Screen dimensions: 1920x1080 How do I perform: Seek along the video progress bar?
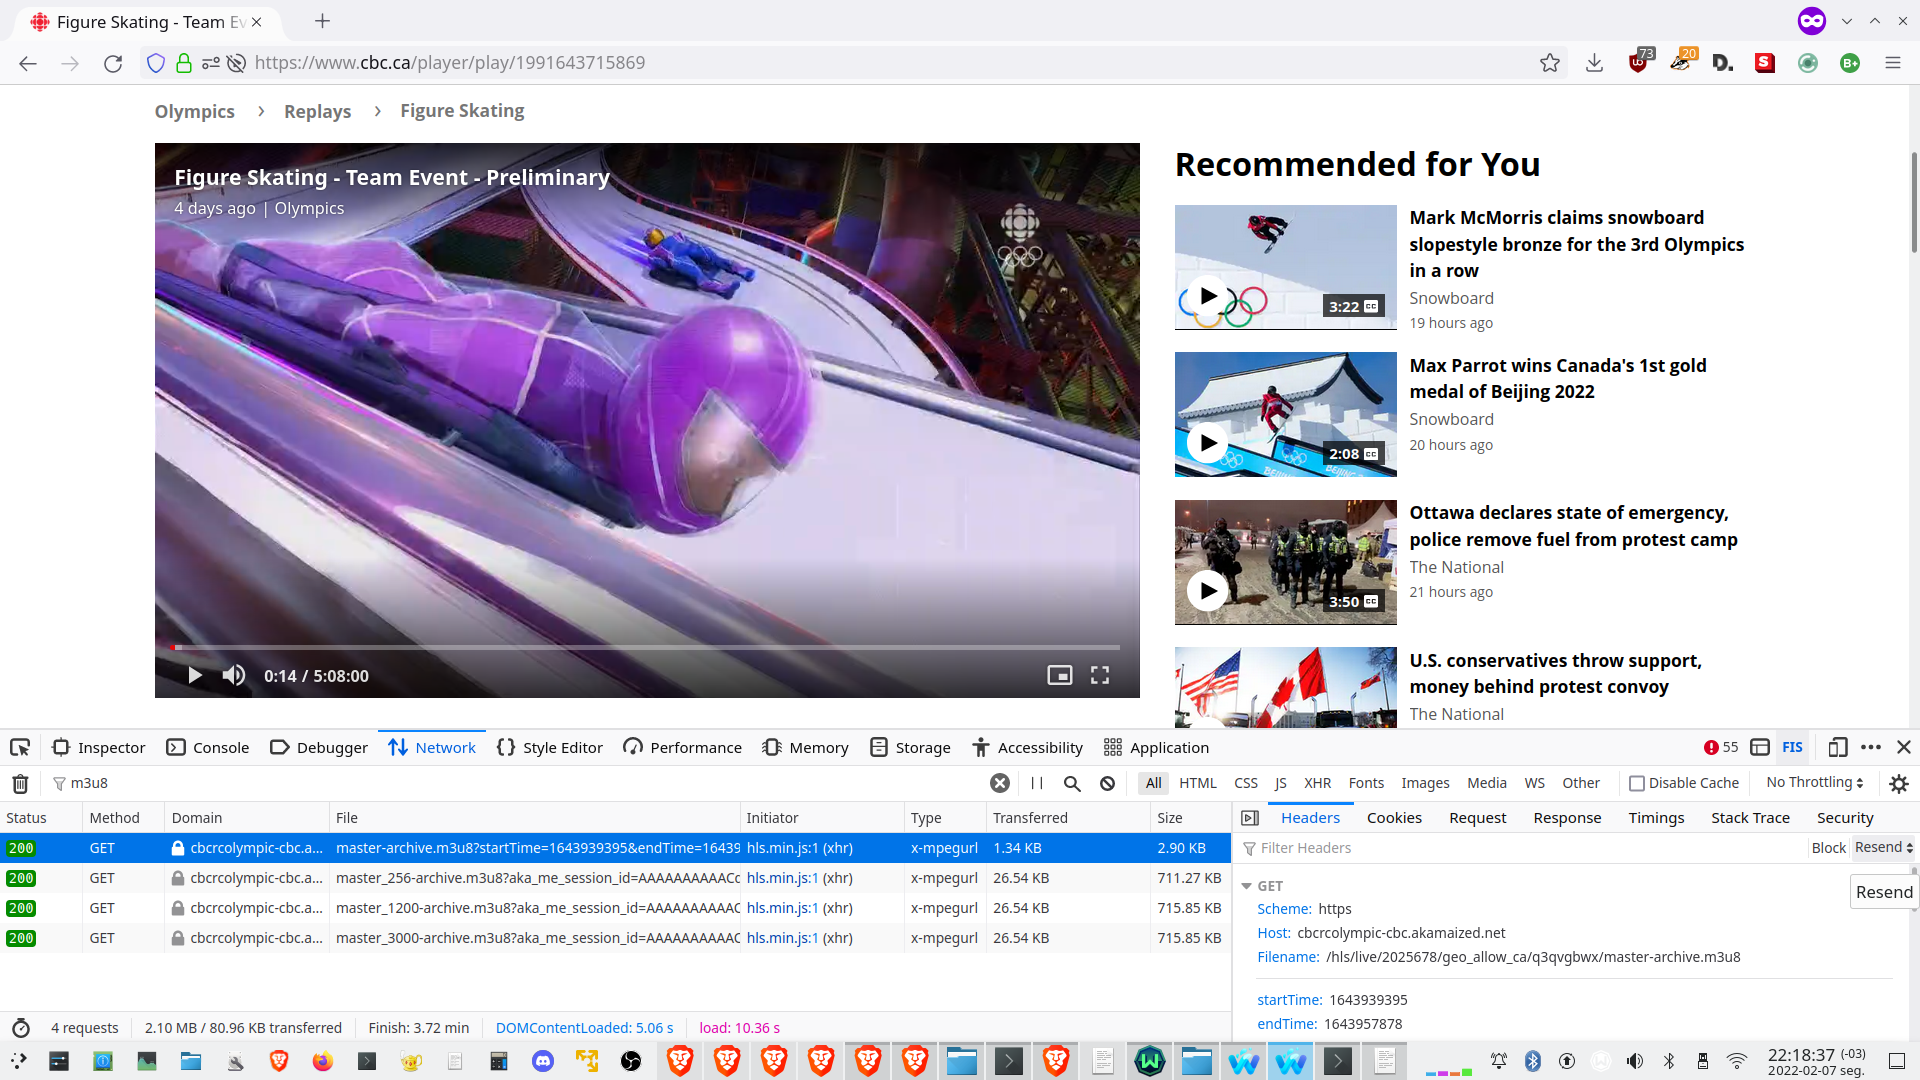pos(646,648)
